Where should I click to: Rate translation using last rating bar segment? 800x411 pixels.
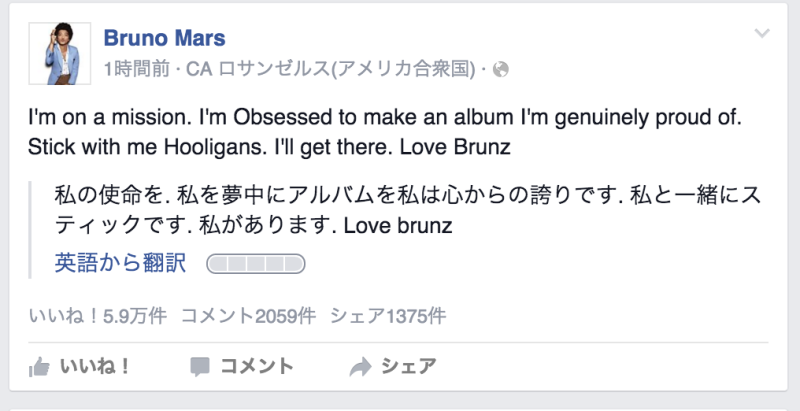tap(293, 265)
